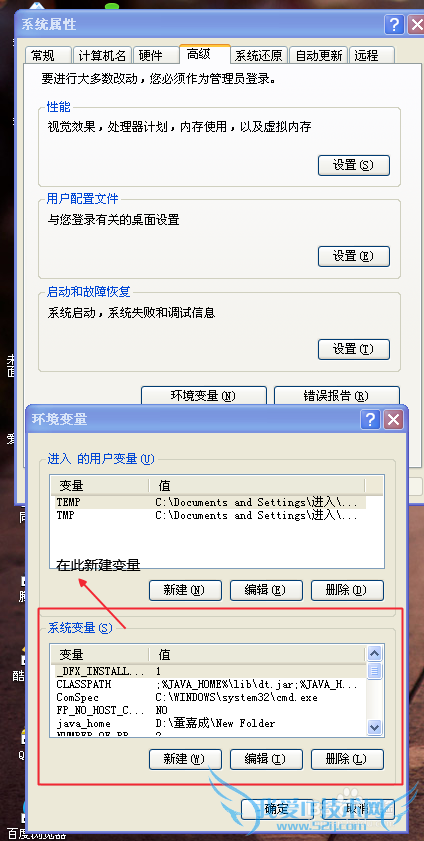Open the 计算机名 tab

(102, 55)
